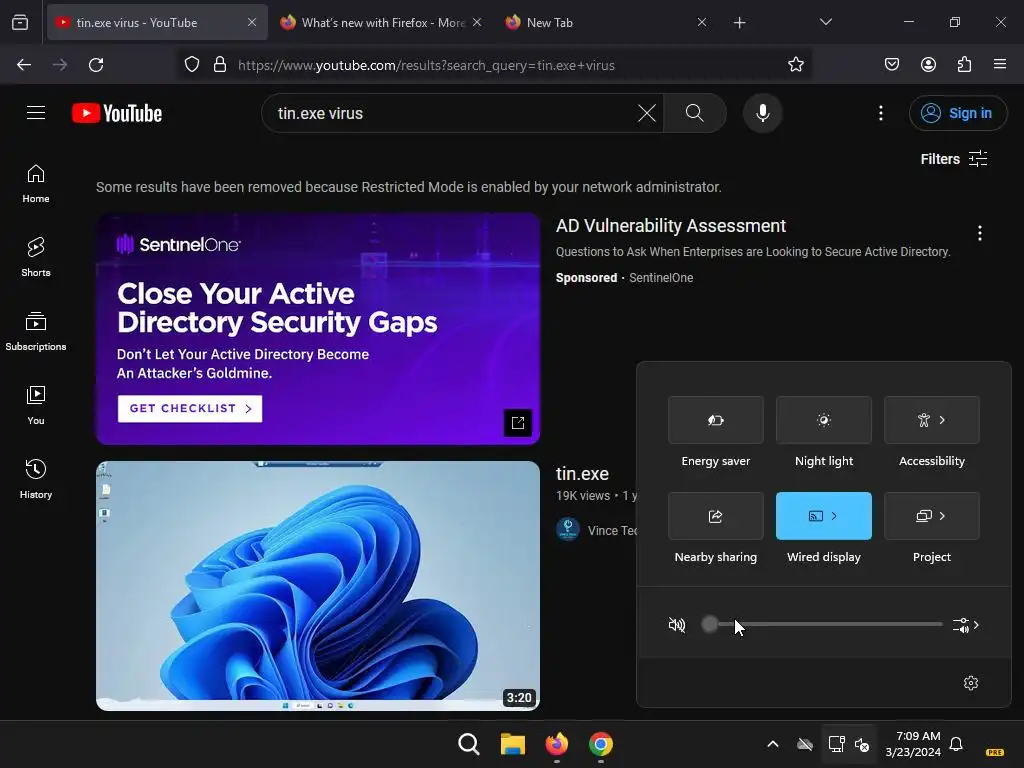Open History in sidebar

point(36,479)
